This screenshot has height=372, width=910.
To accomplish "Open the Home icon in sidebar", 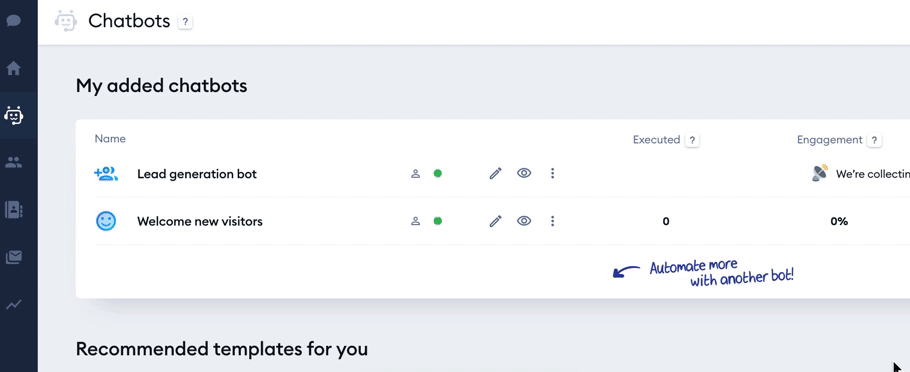I will click(x=13, y=68).
